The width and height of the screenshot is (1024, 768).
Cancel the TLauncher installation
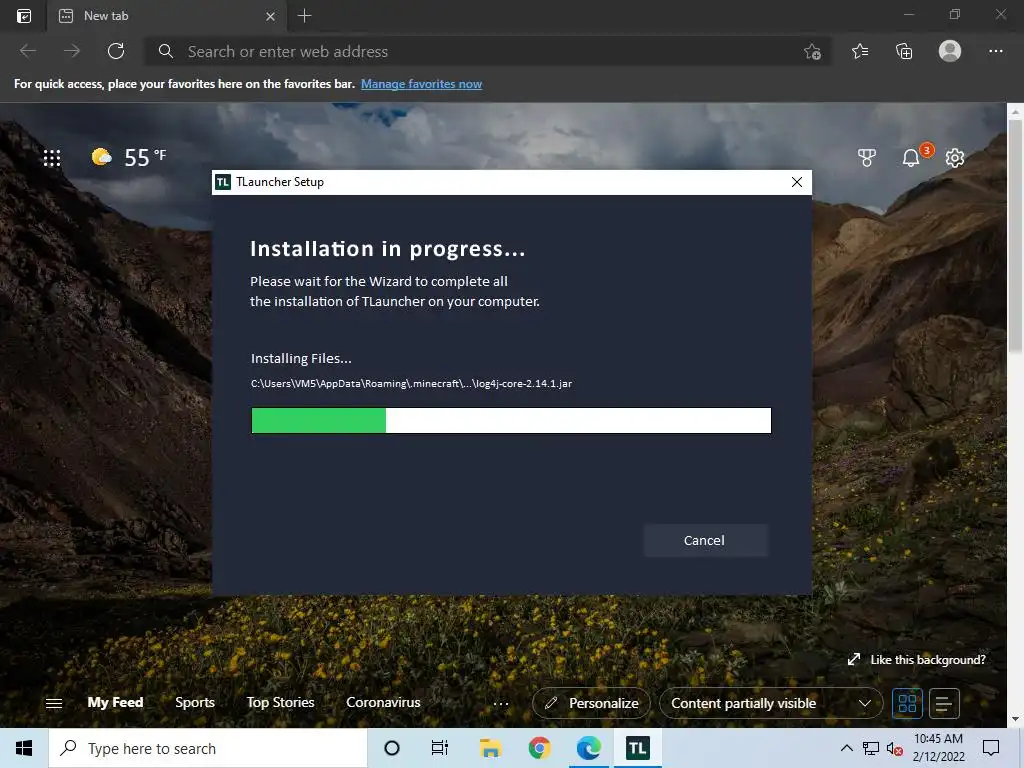(x=705, y=540)
